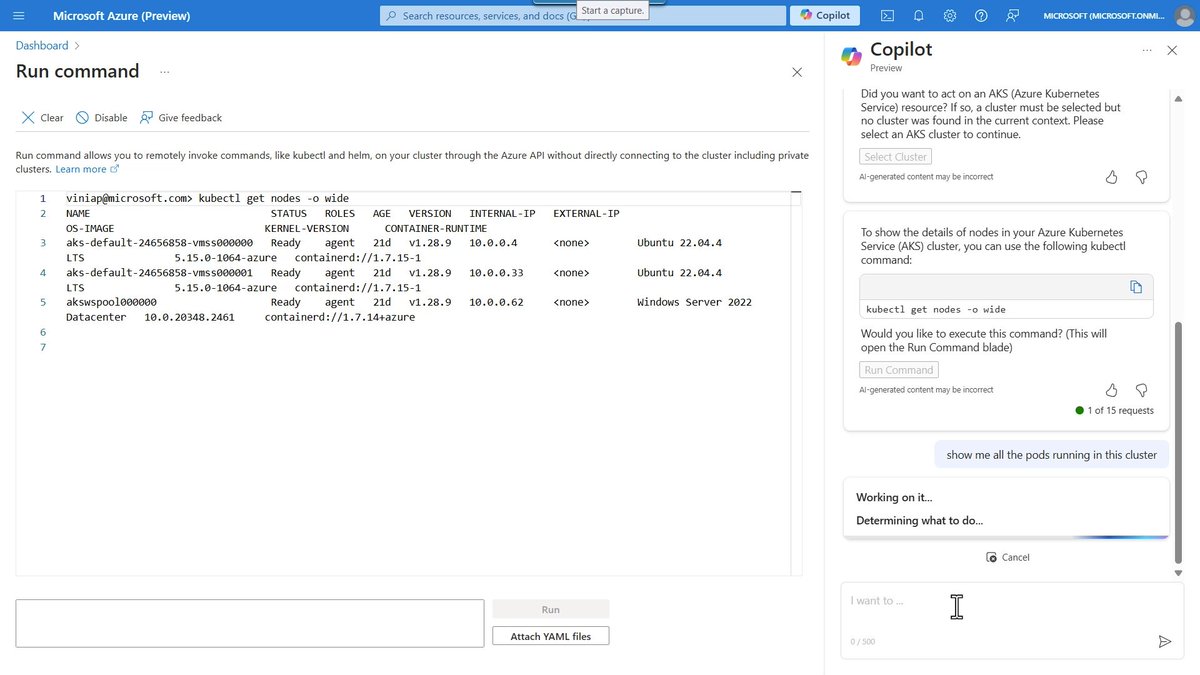Open the MICROSOFT directory dropdown

pos(1104,15)
